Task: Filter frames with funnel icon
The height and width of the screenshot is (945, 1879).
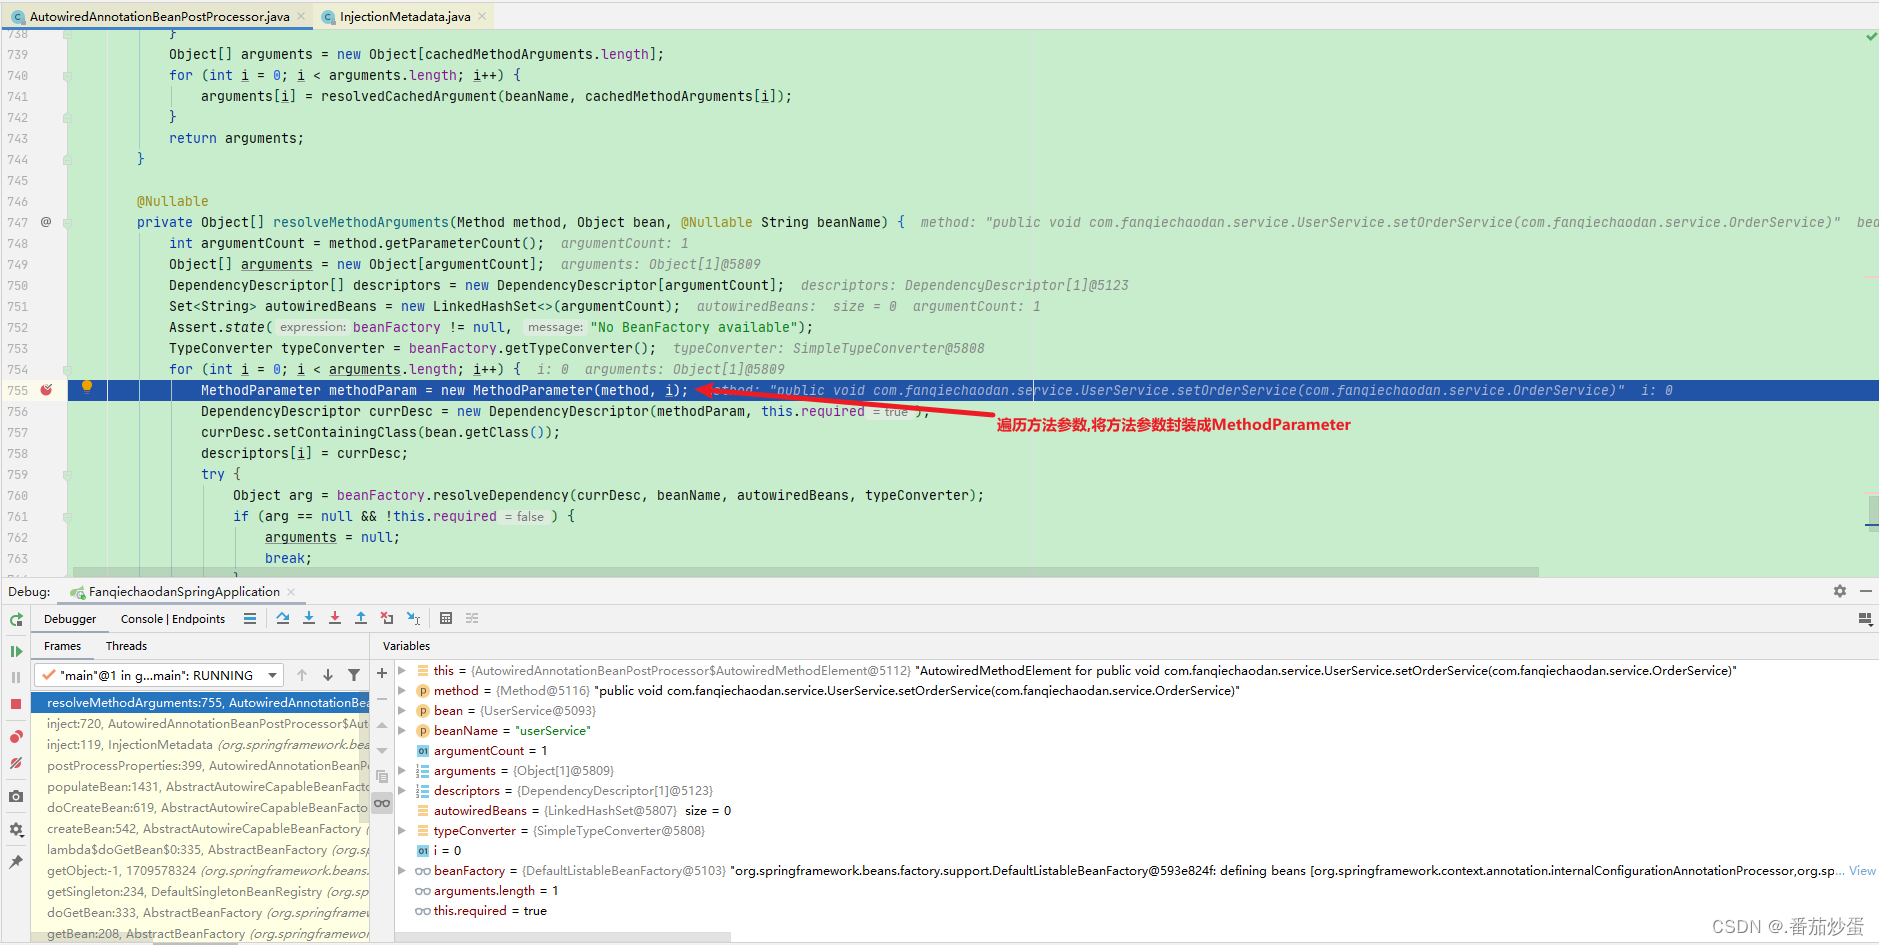Action: coord(354,676)
